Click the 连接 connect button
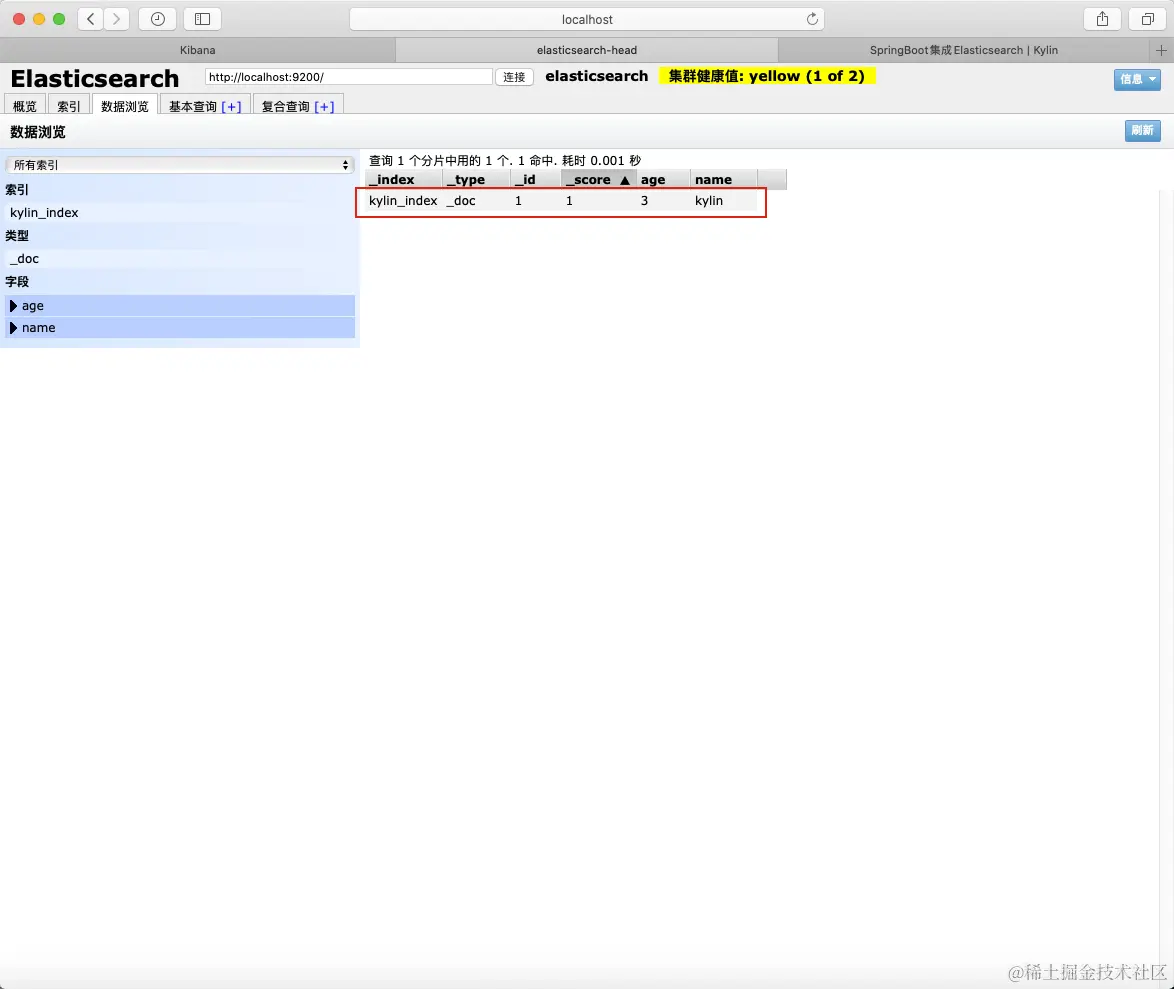The height and width of the screenshot is (989, 1174). point(513,76)
